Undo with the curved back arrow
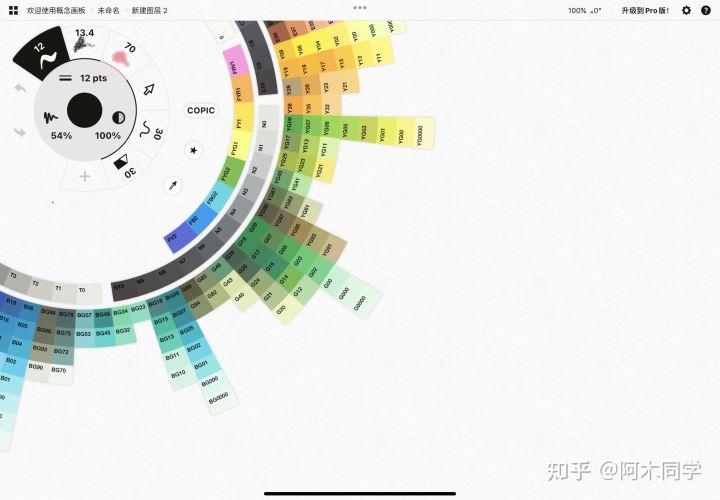720x500 pixels. [20, 88]
